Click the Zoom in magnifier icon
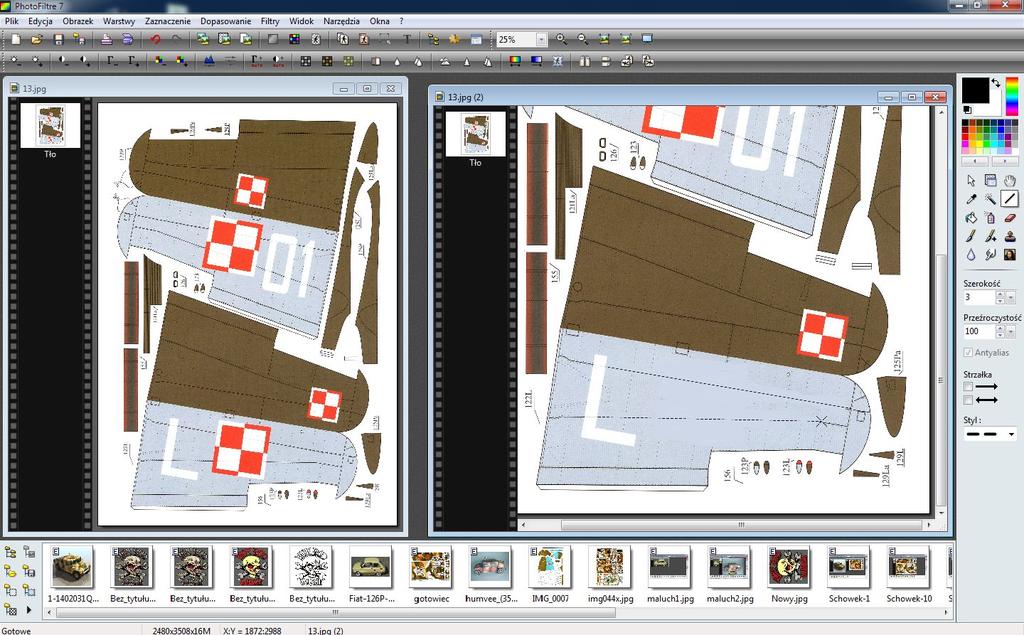This screenshot has width=1024, height=635. pyautogui.click(x=562, y=39)
